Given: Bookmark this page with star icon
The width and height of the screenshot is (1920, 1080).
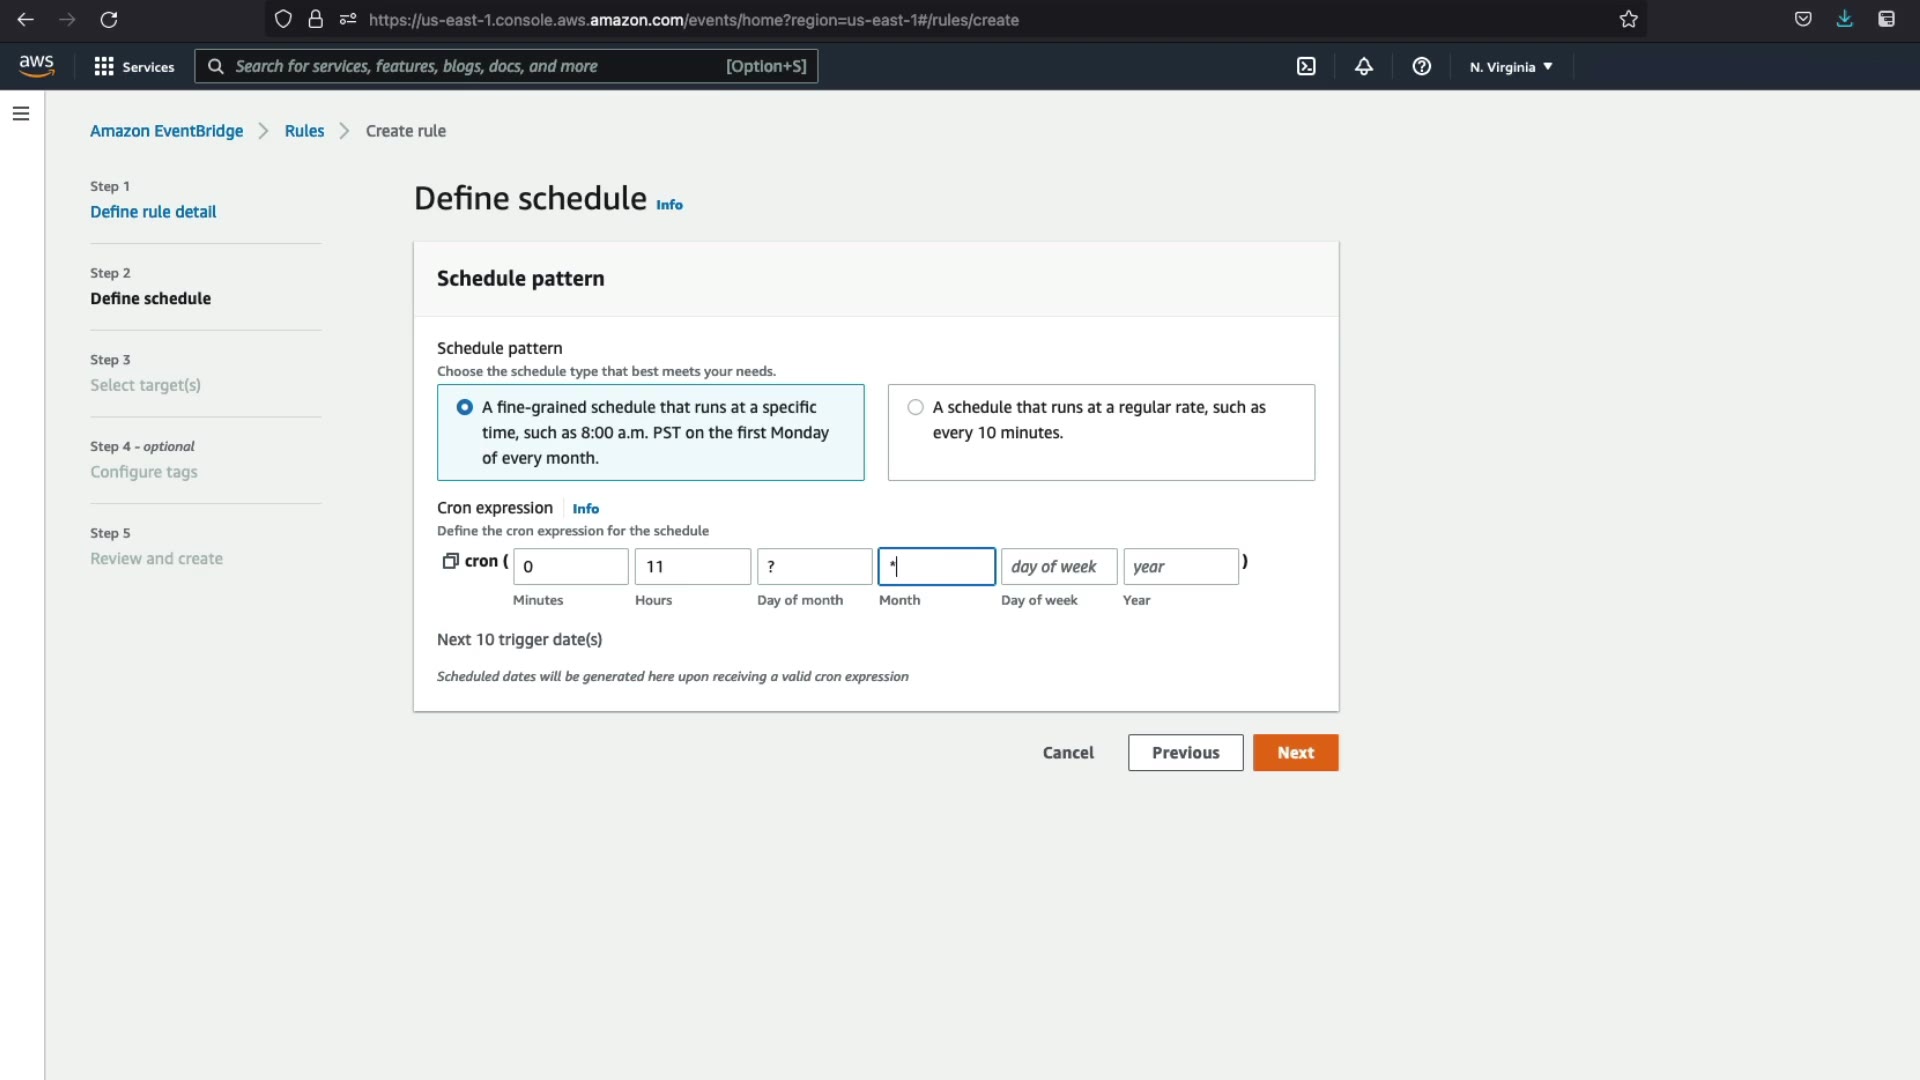Looking at the screenshot, I should (1629, 19).
